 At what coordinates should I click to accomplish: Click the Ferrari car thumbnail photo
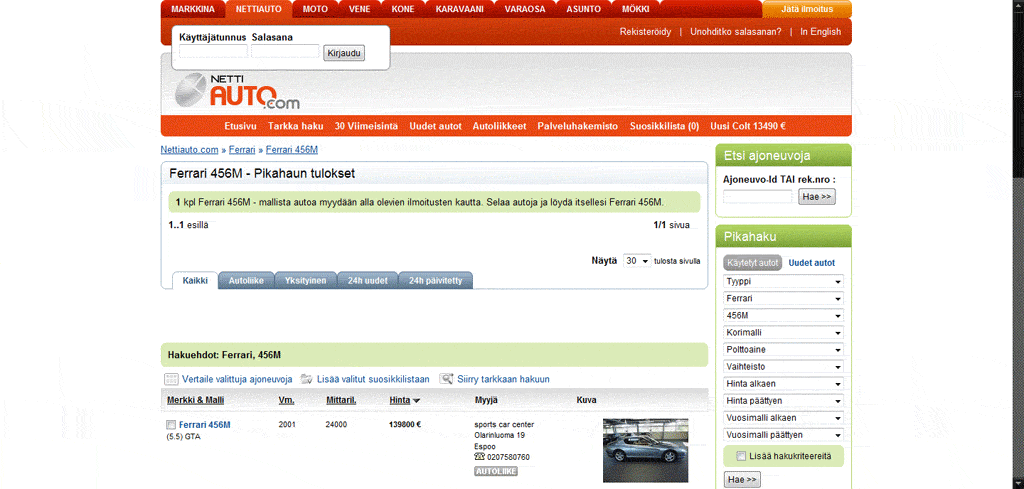[645, 450]
